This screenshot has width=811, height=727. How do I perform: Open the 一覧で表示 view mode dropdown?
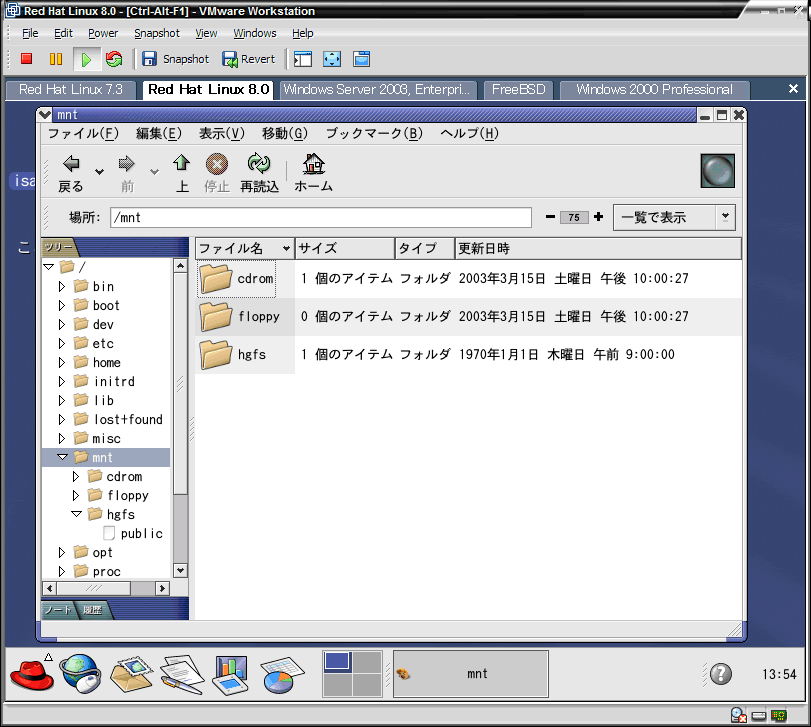(674, 217)
